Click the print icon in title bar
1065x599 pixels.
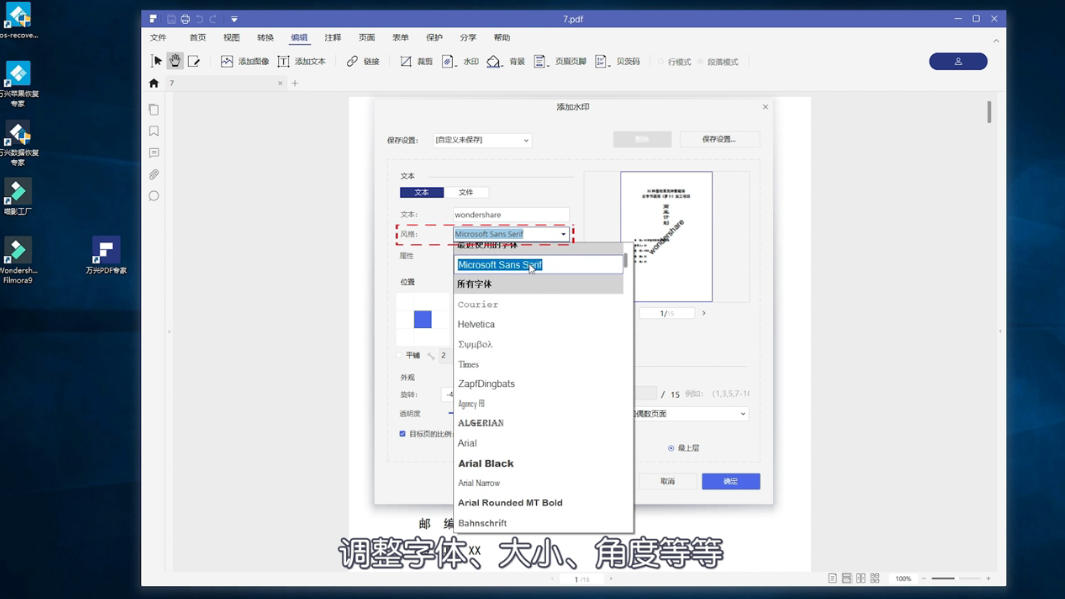(x=185, y=19)
